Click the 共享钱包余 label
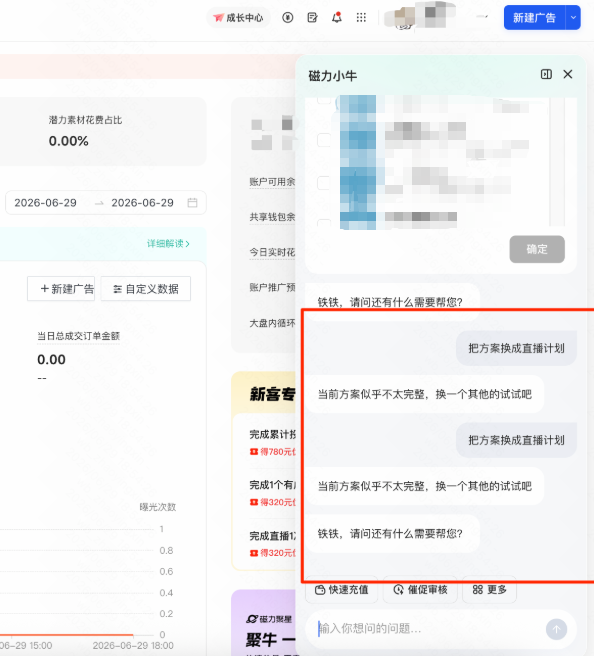Screen dimensions: 594x656 (x=272, y=217)
